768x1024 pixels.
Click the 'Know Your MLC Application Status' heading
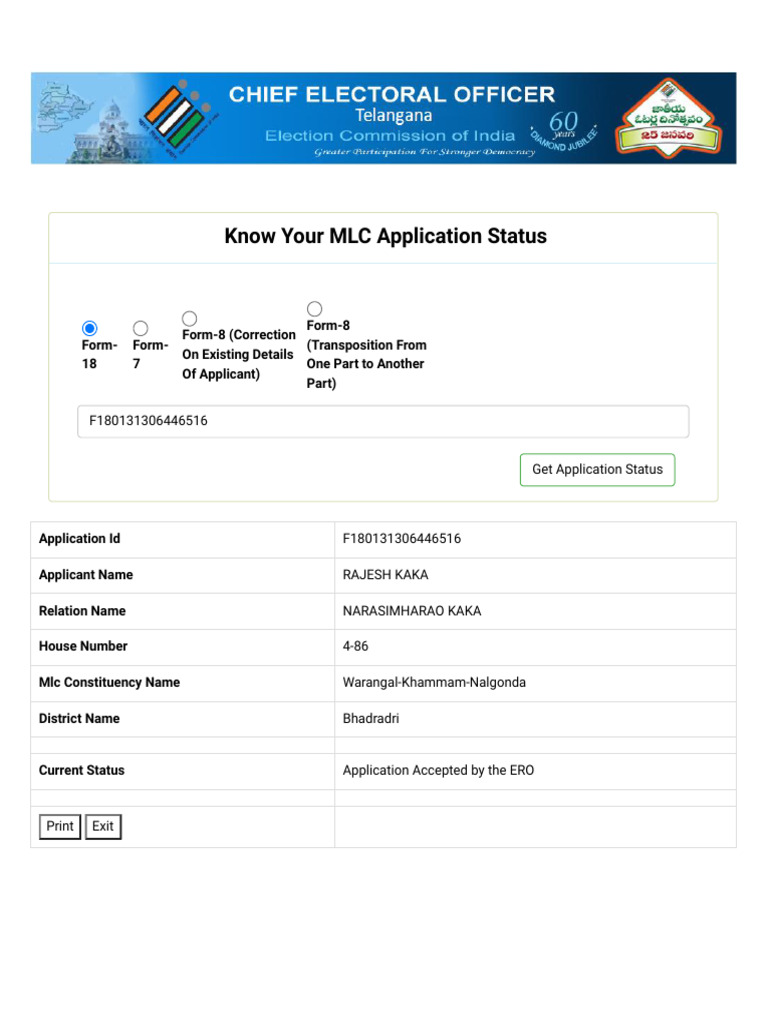coord(385,236)
